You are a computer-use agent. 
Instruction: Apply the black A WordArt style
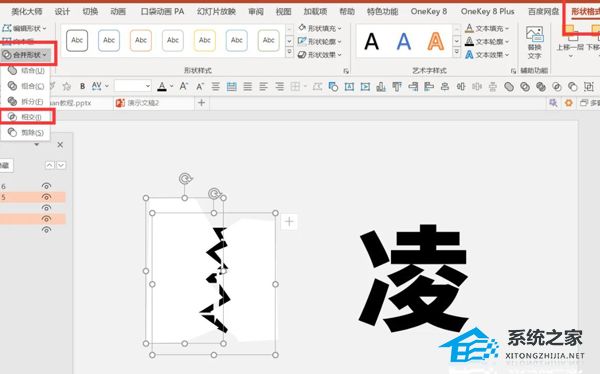371,41
